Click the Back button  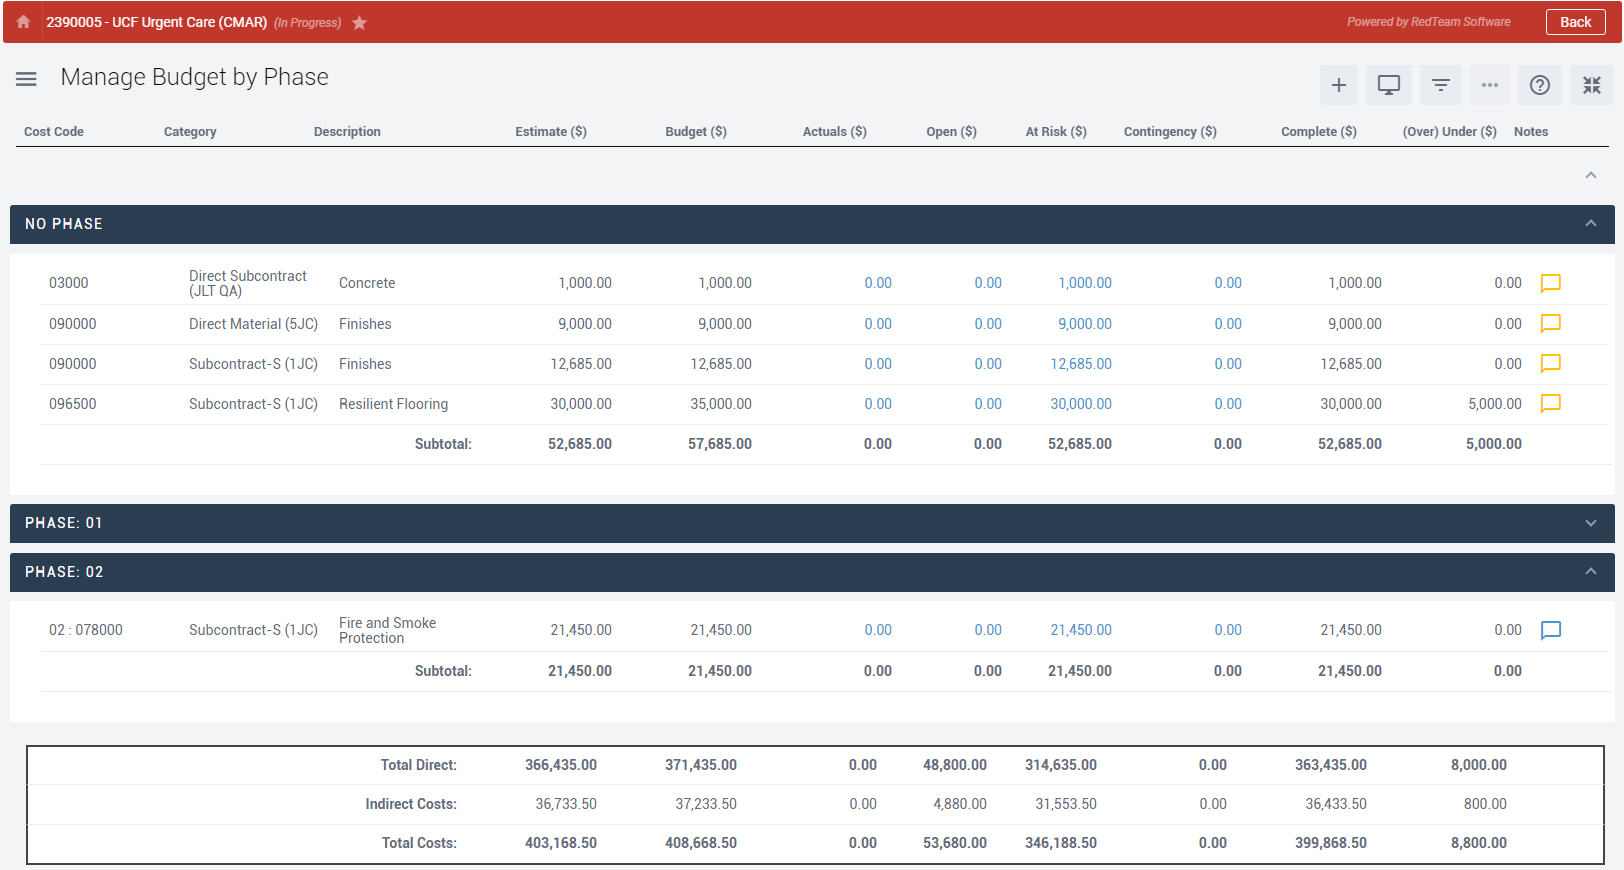click(1575, 22)
